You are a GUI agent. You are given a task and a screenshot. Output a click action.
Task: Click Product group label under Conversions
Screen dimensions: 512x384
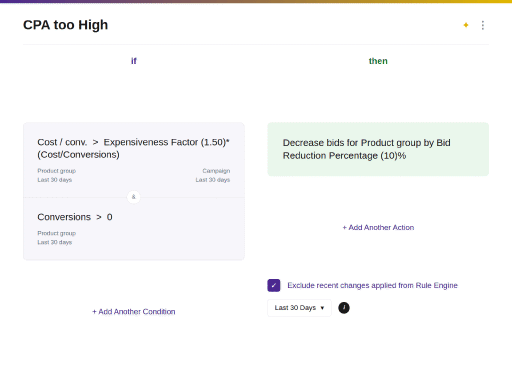click(57, 233)
